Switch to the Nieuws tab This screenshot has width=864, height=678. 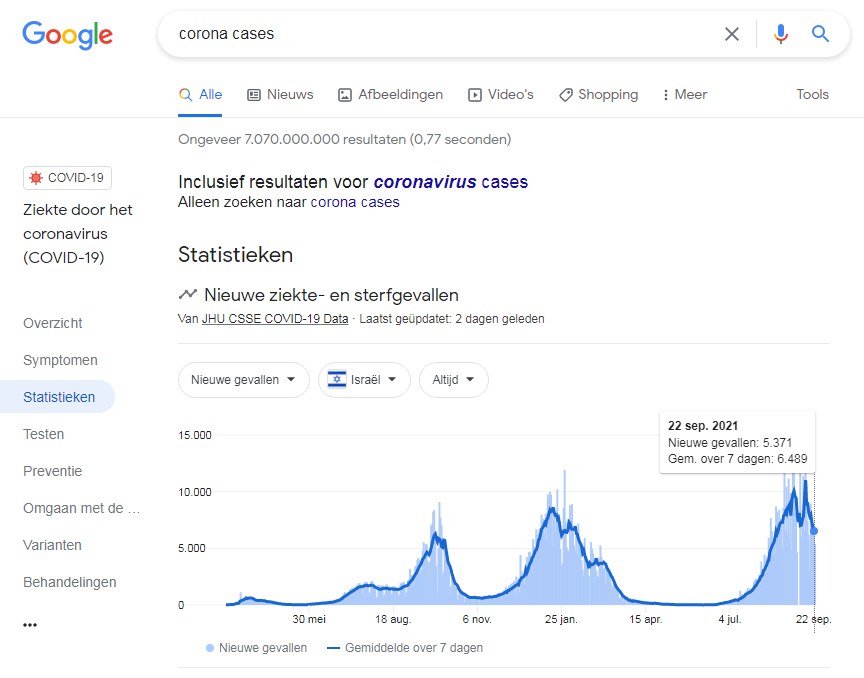(x=280, y=95)
